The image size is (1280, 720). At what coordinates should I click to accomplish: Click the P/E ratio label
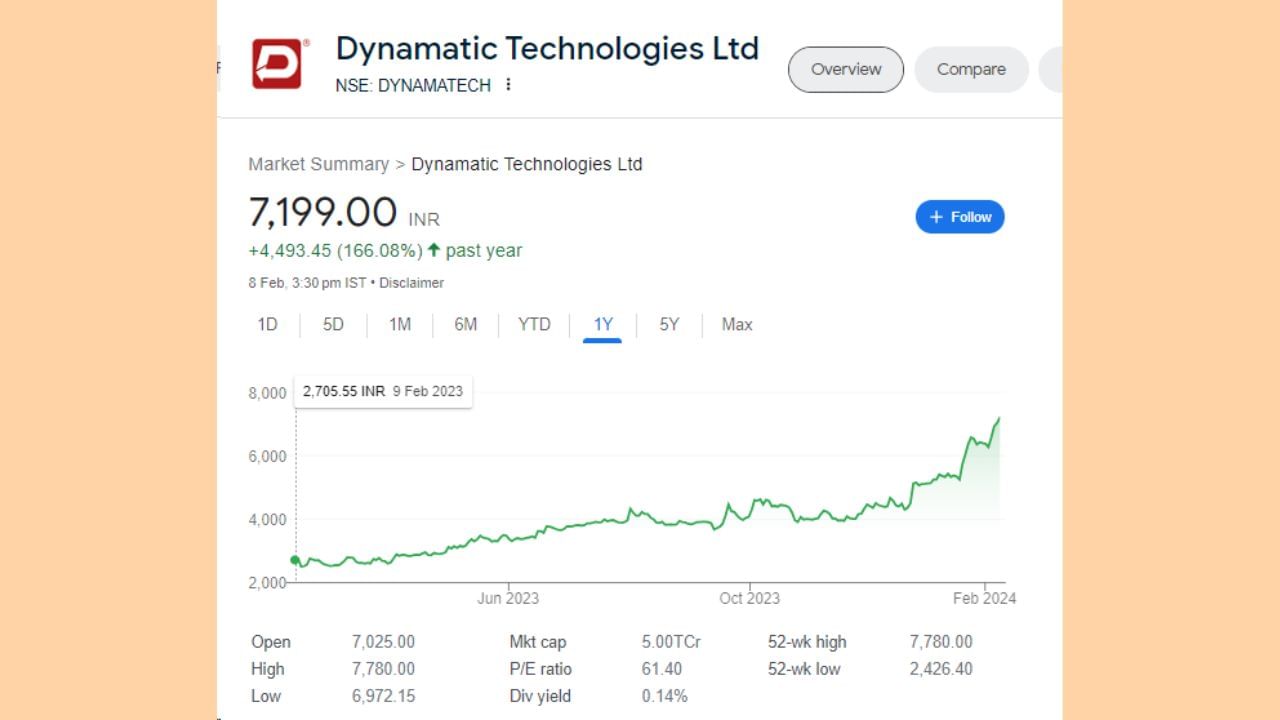point(540,669)
